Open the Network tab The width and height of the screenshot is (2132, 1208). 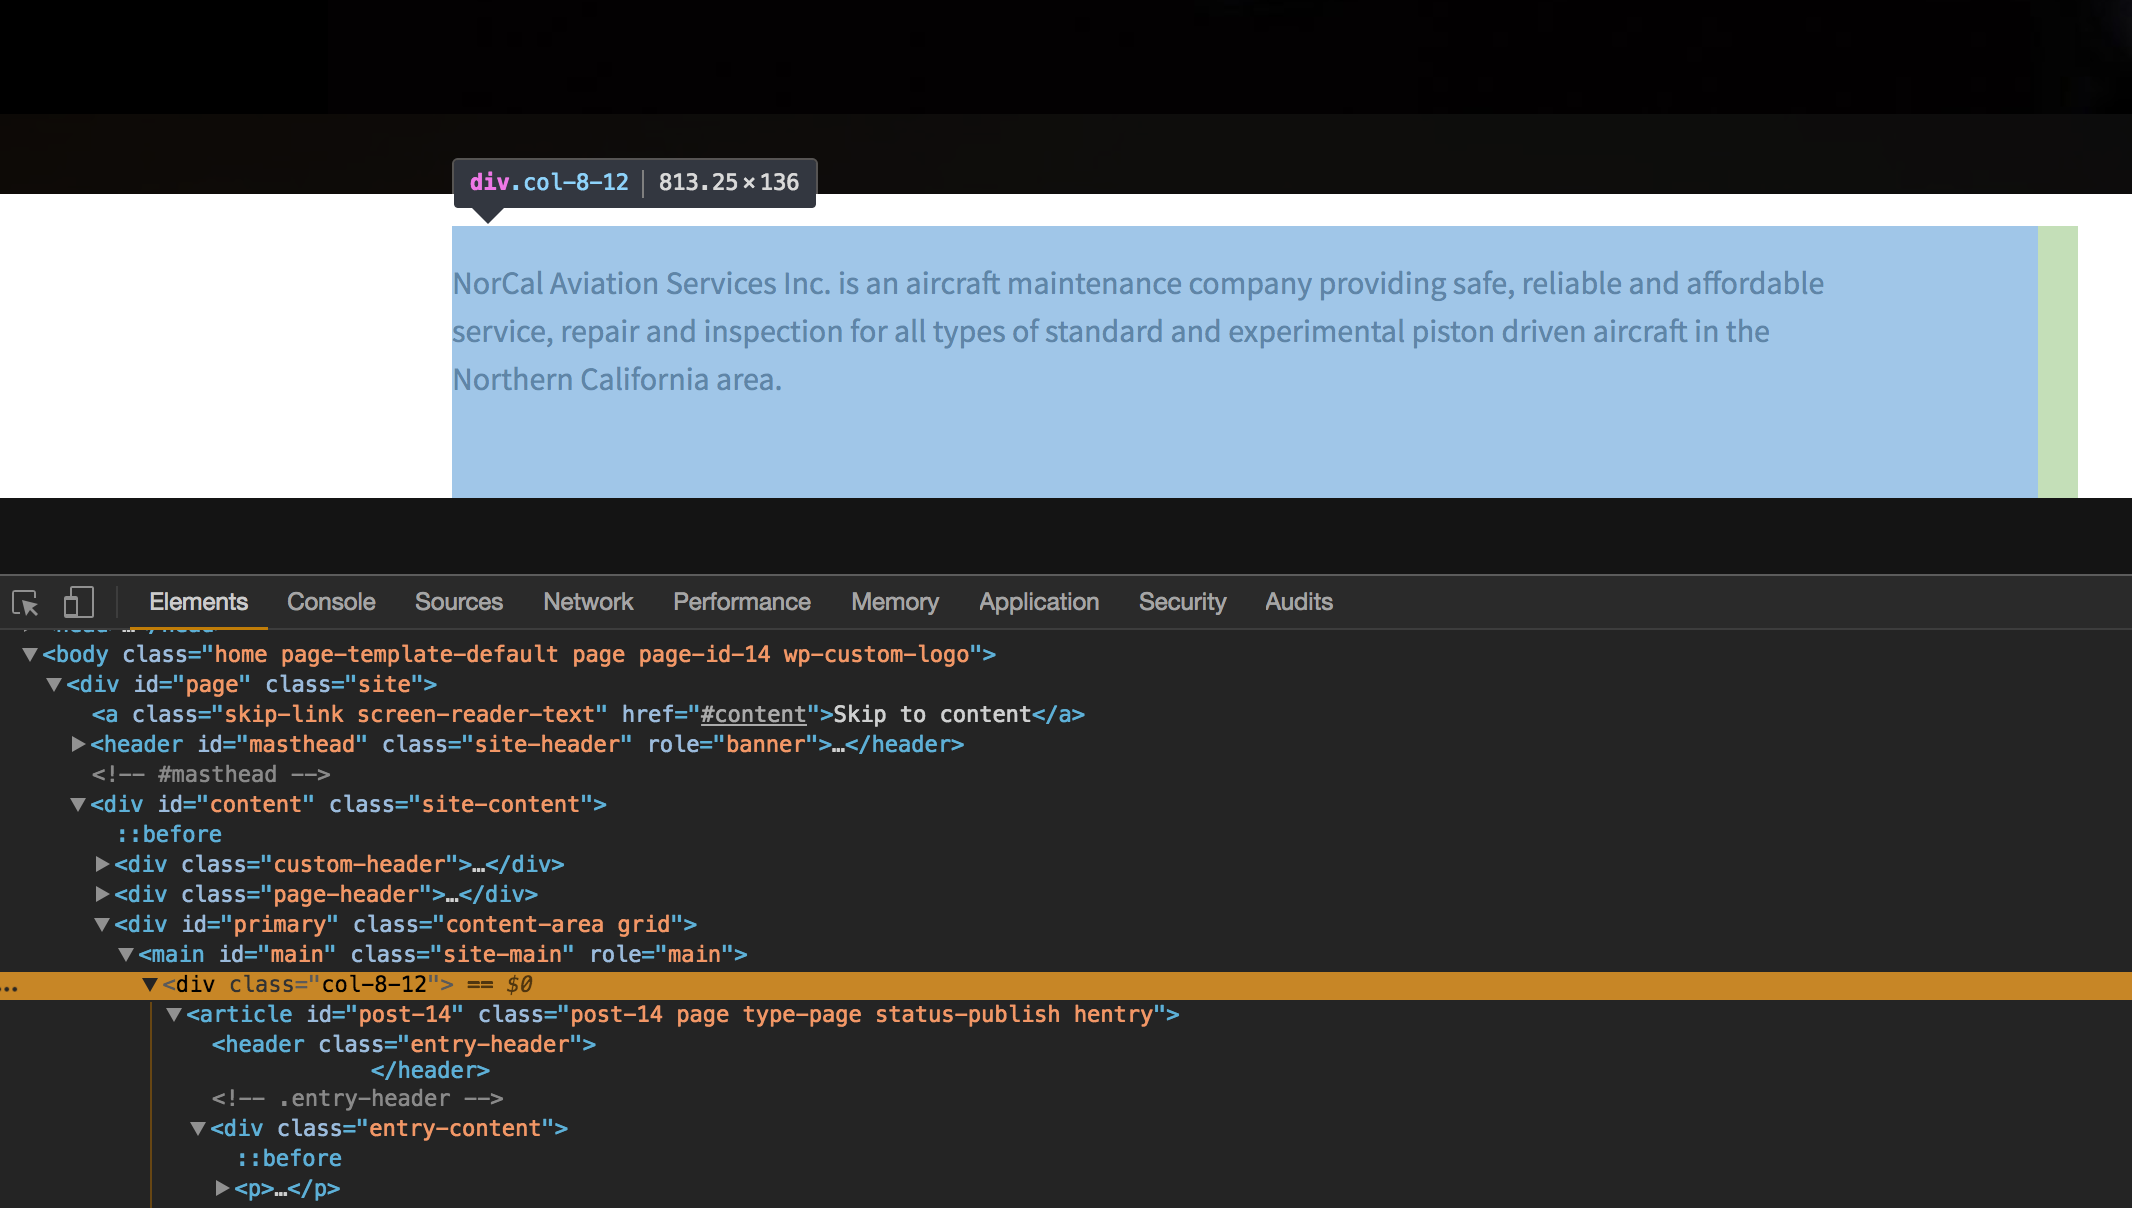(x=588, y=602)
